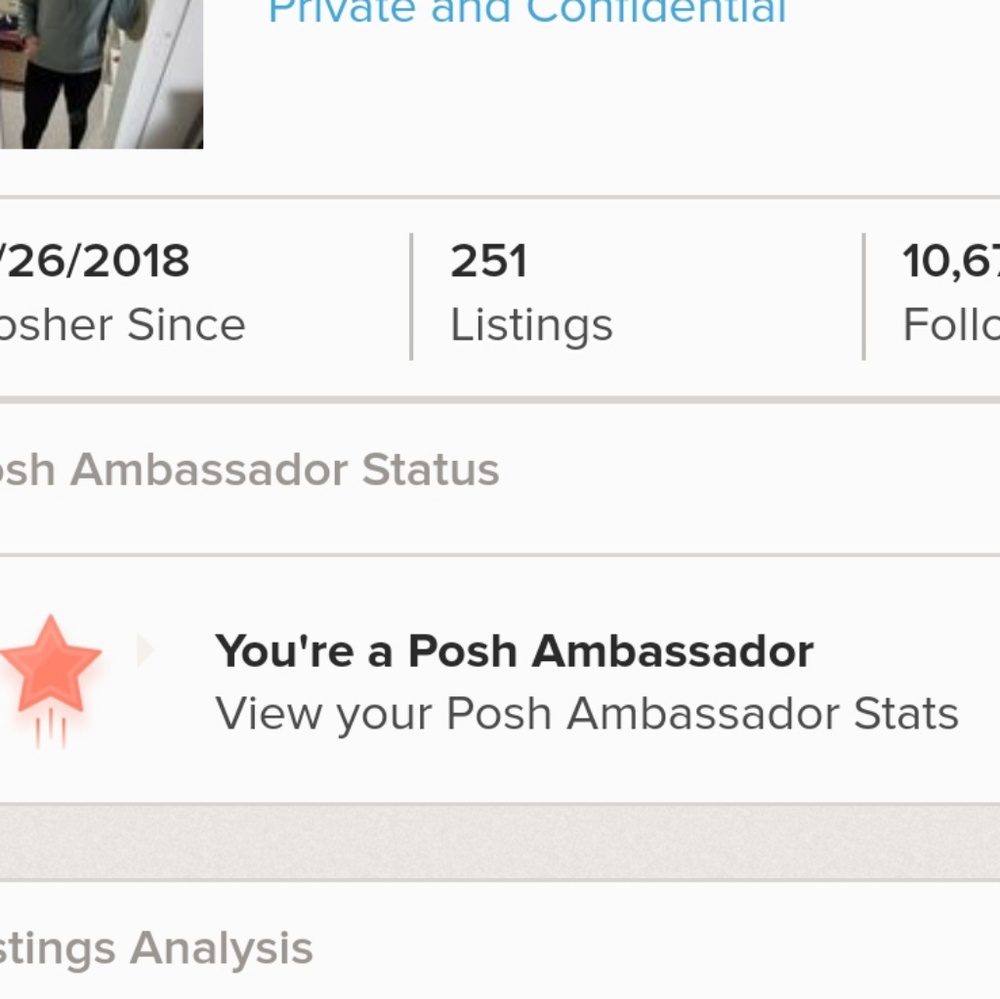Select the 26/2018 join date
Image resolution: width=1000 pixels, height=999 pixels.
(95, 262)
